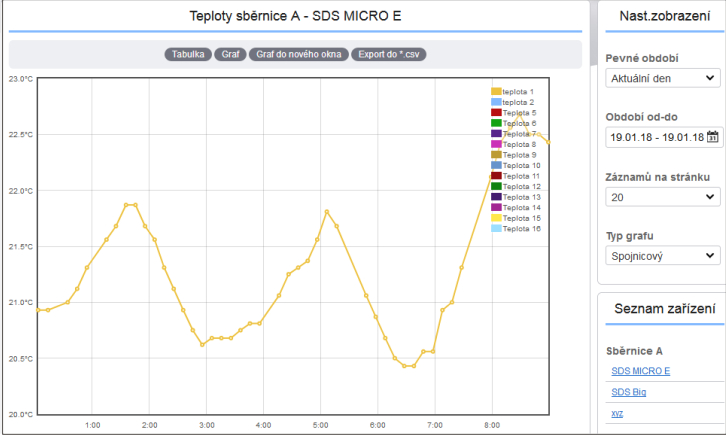Switch to the Graf view
This screenshot has height=435, width=726.
pos(229,55)
